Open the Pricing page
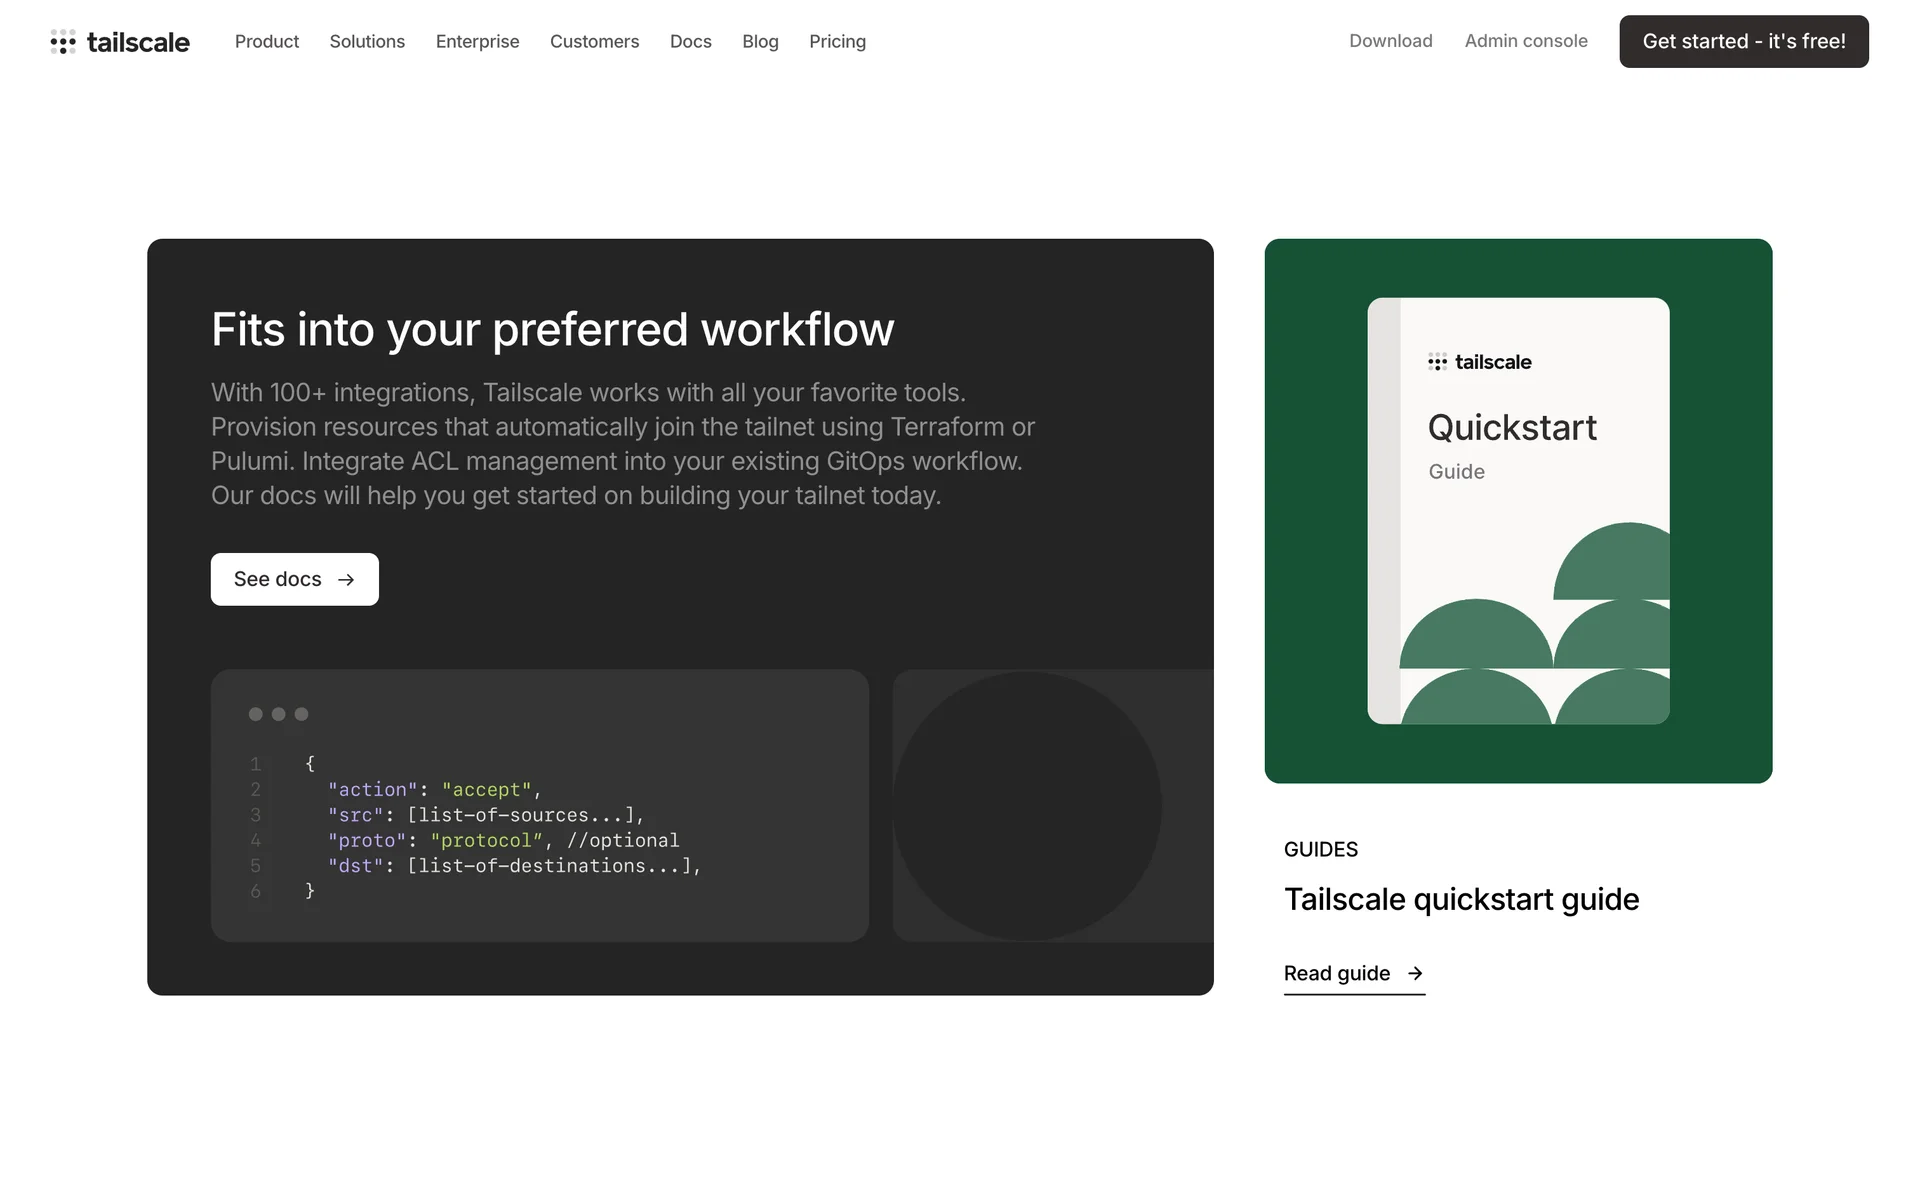Screen dimensions: 1920x1200 click(837, 42)
